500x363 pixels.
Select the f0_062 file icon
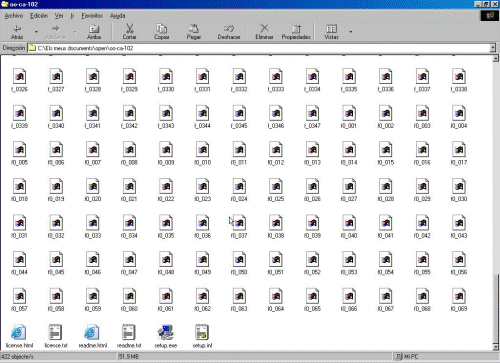click(203, 296)
